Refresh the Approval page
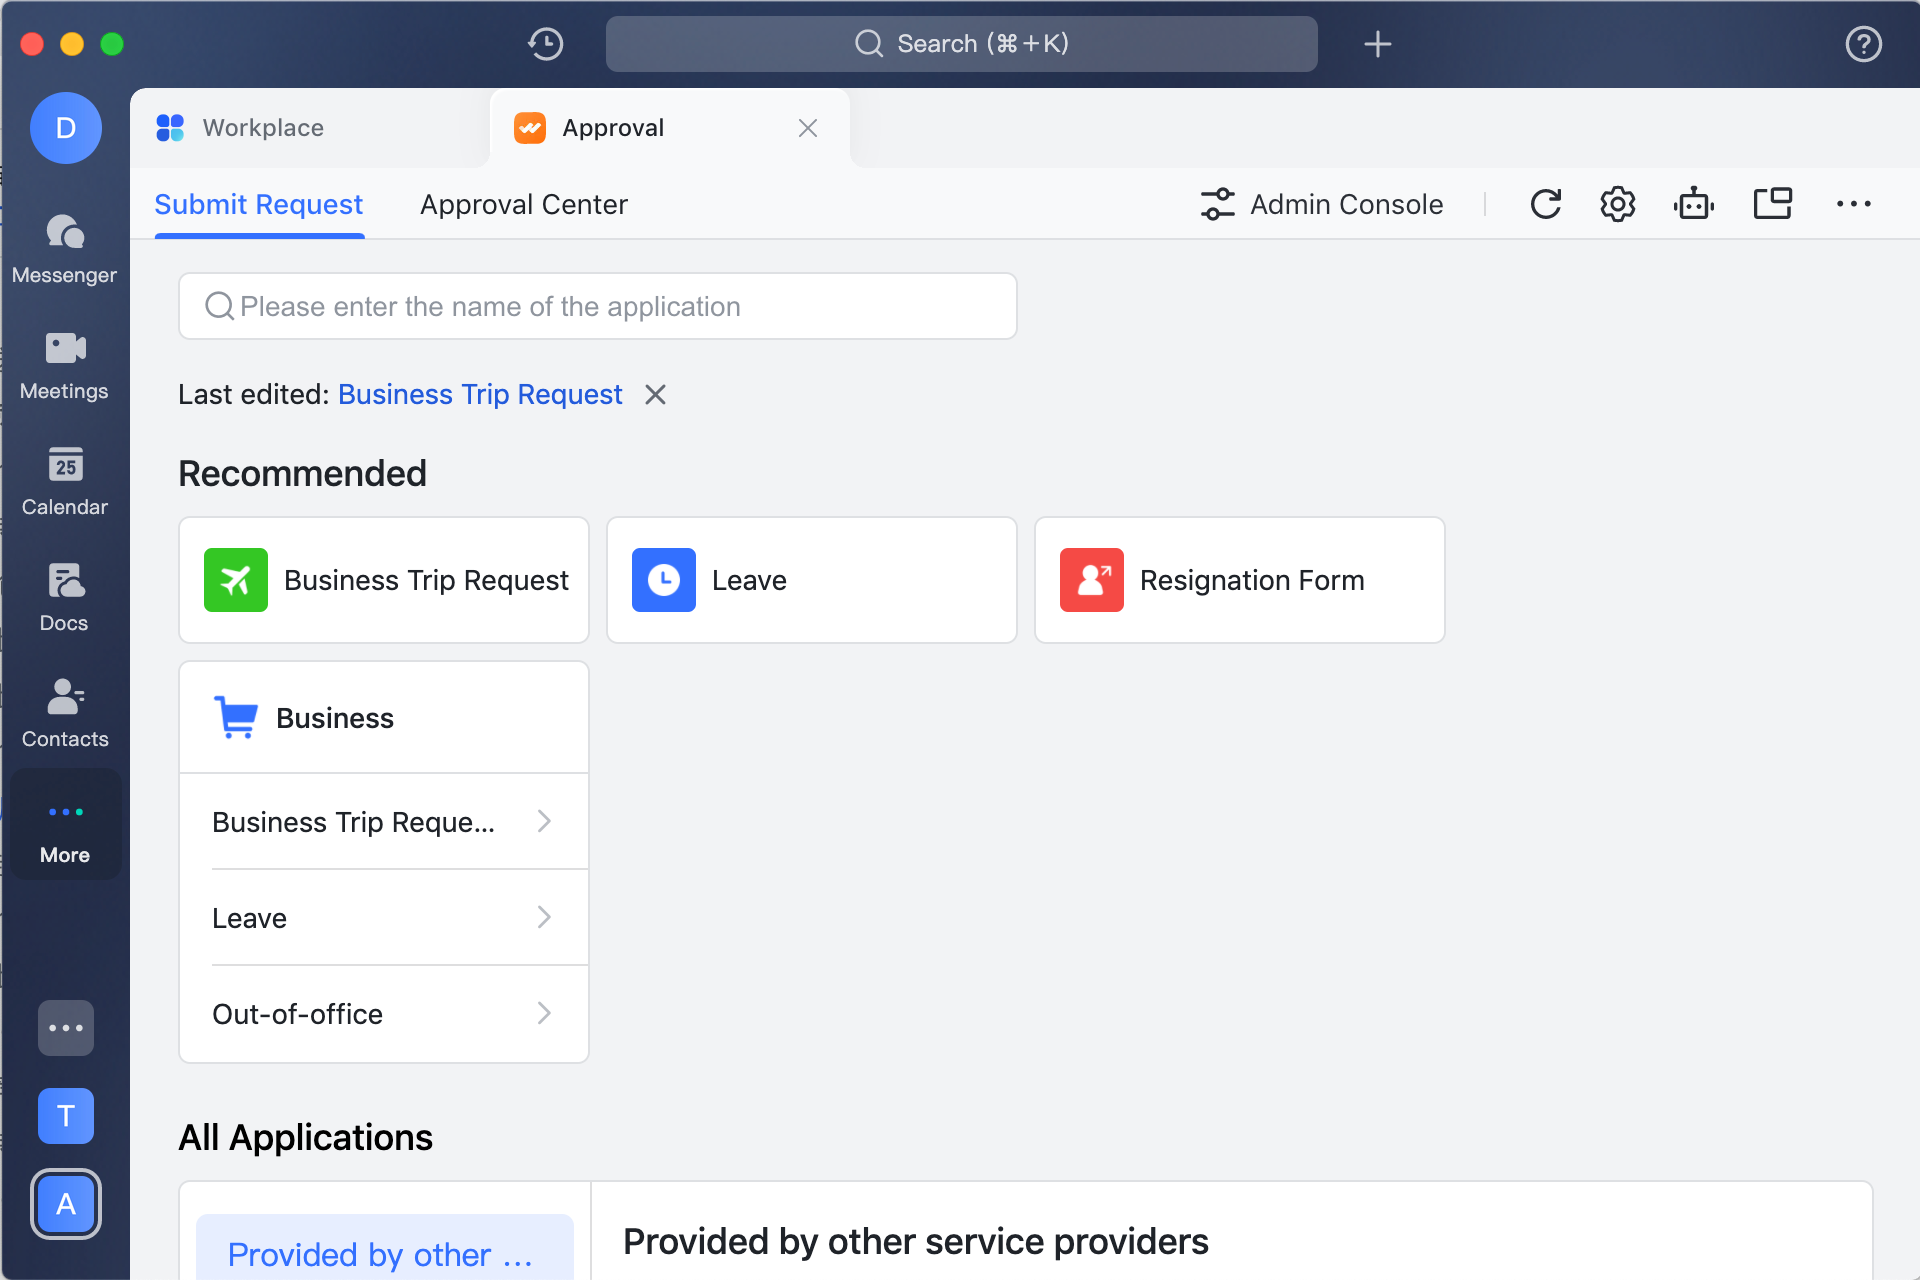1920x1280 pixels. [1545, 204]
